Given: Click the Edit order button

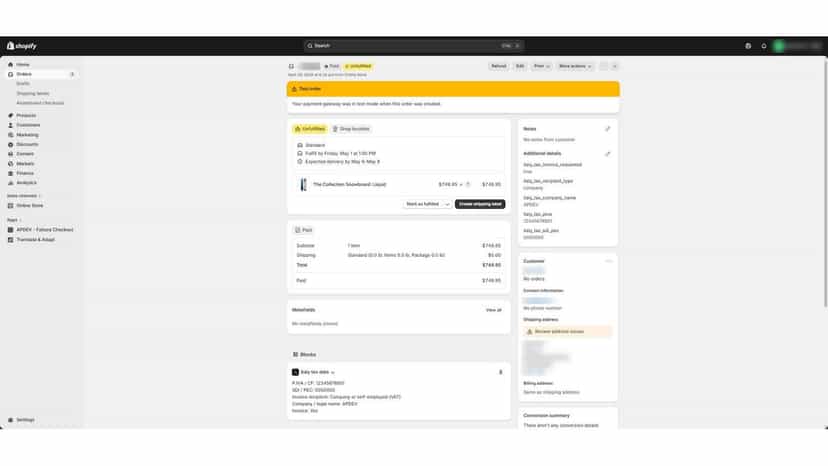Looking at the screenshot, I should click(520, 66).
